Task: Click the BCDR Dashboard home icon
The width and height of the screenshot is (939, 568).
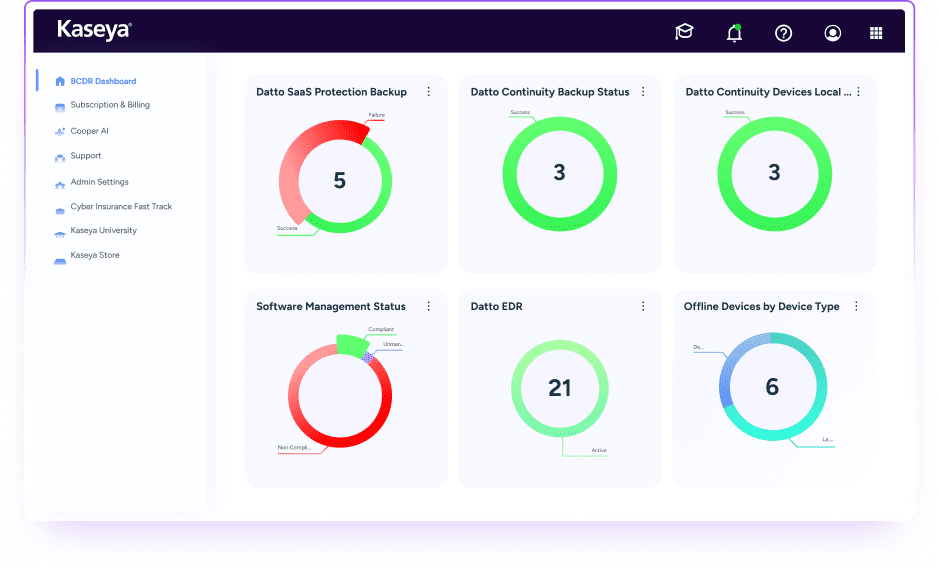Action: 60,81
